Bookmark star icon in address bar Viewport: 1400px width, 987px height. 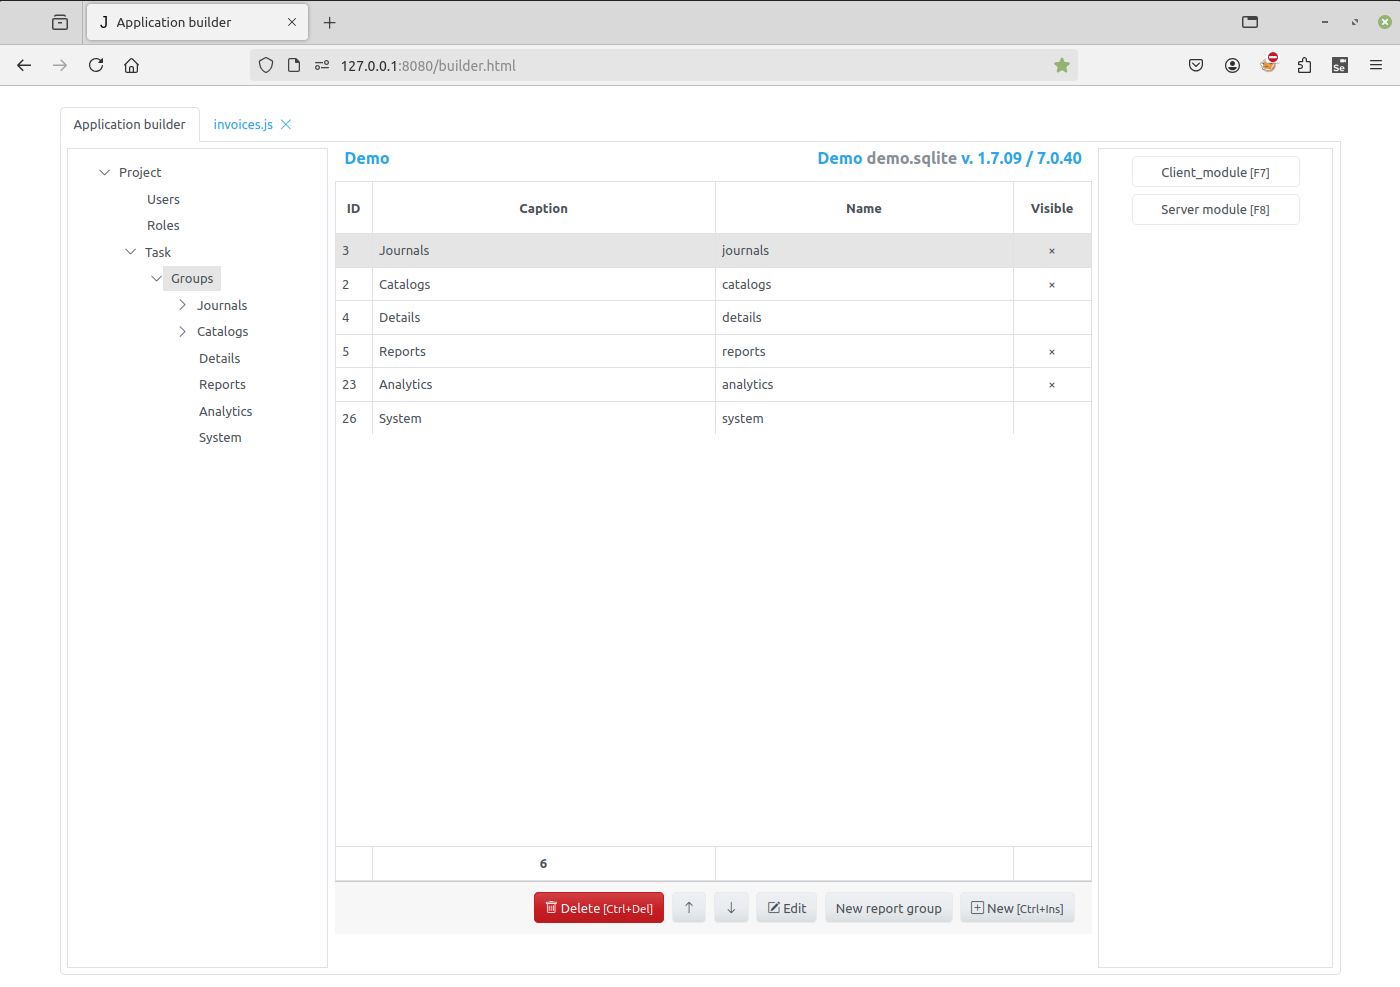coord(1062,65)
